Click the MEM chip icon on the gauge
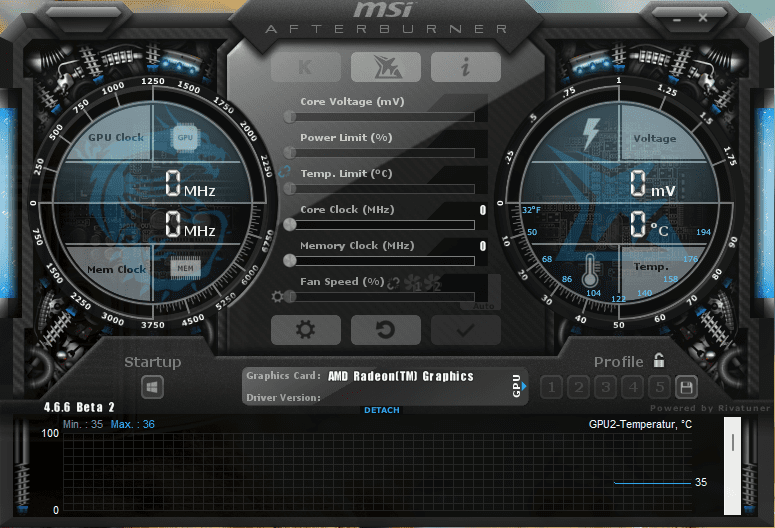The height and width of the screenshot is (528, 775). [x=185, y=268]
